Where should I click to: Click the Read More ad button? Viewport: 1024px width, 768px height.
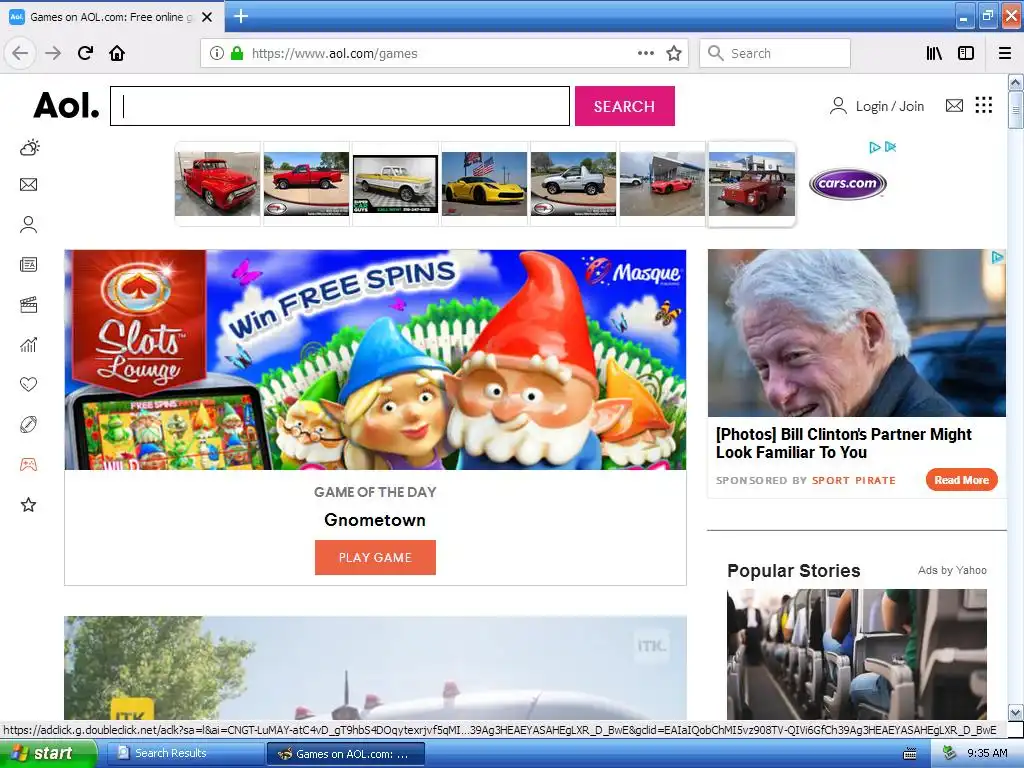coord(961,480)
